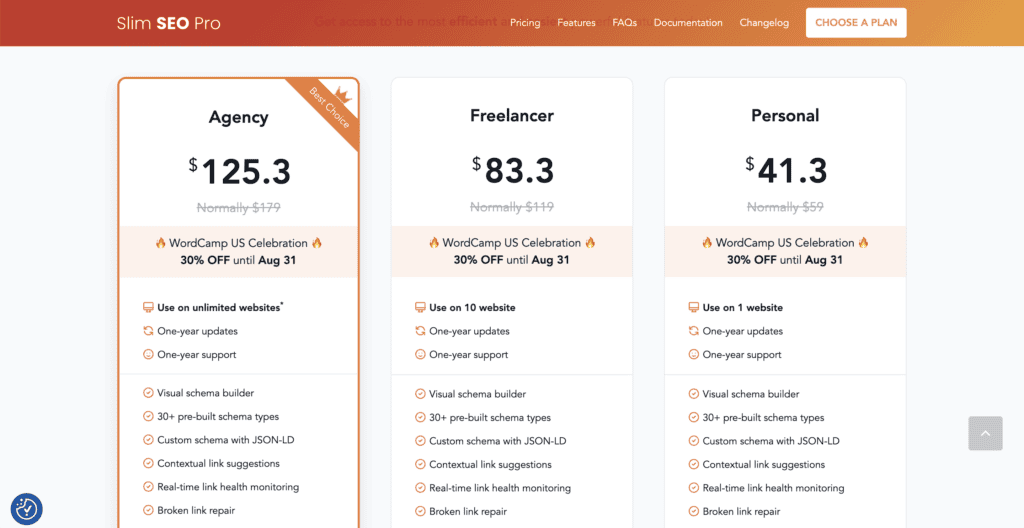Click Personal check icon for Contextual link suggestions
Screen dimensions: 1024x528
point(694,464)
